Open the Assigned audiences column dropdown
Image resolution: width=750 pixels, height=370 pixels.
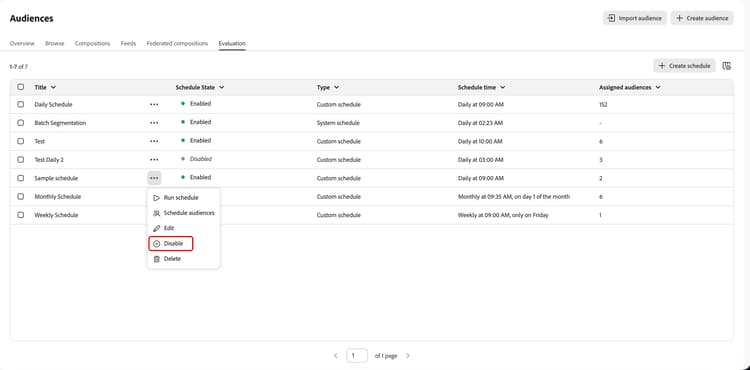click(x=658, y=87)
